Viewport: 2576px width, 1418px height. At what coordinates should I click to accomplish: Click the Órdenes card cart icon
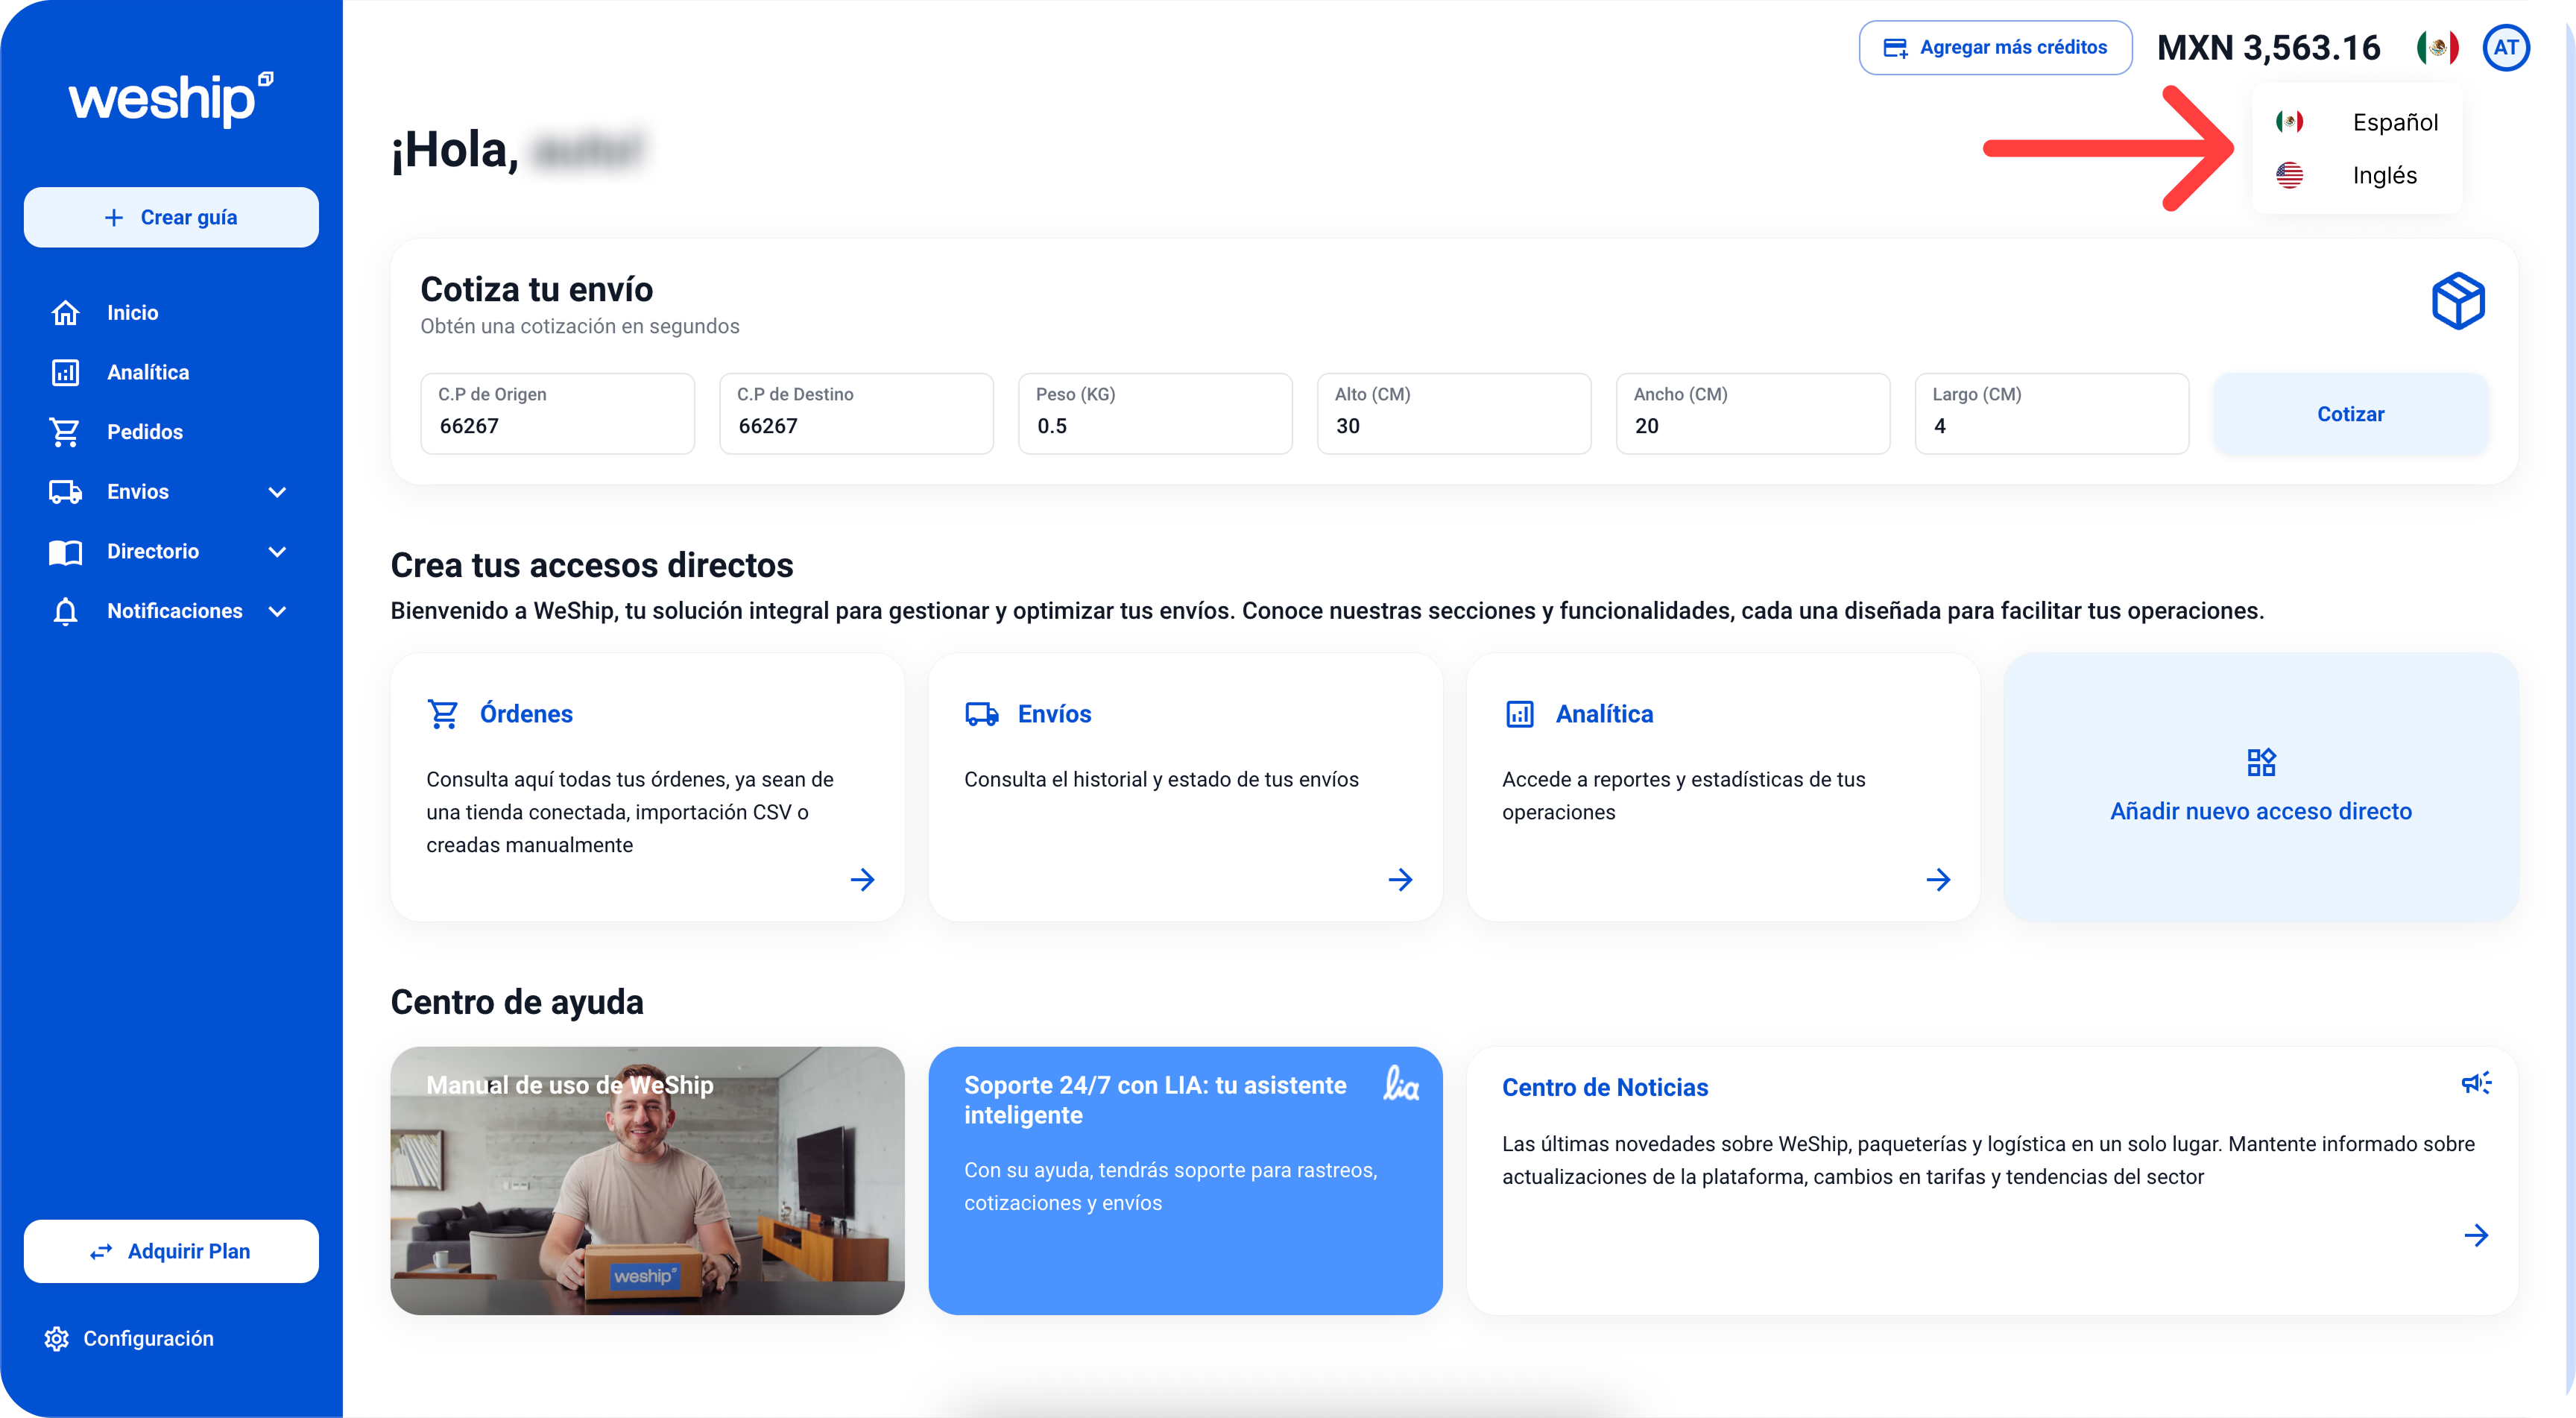pos(442,714)
